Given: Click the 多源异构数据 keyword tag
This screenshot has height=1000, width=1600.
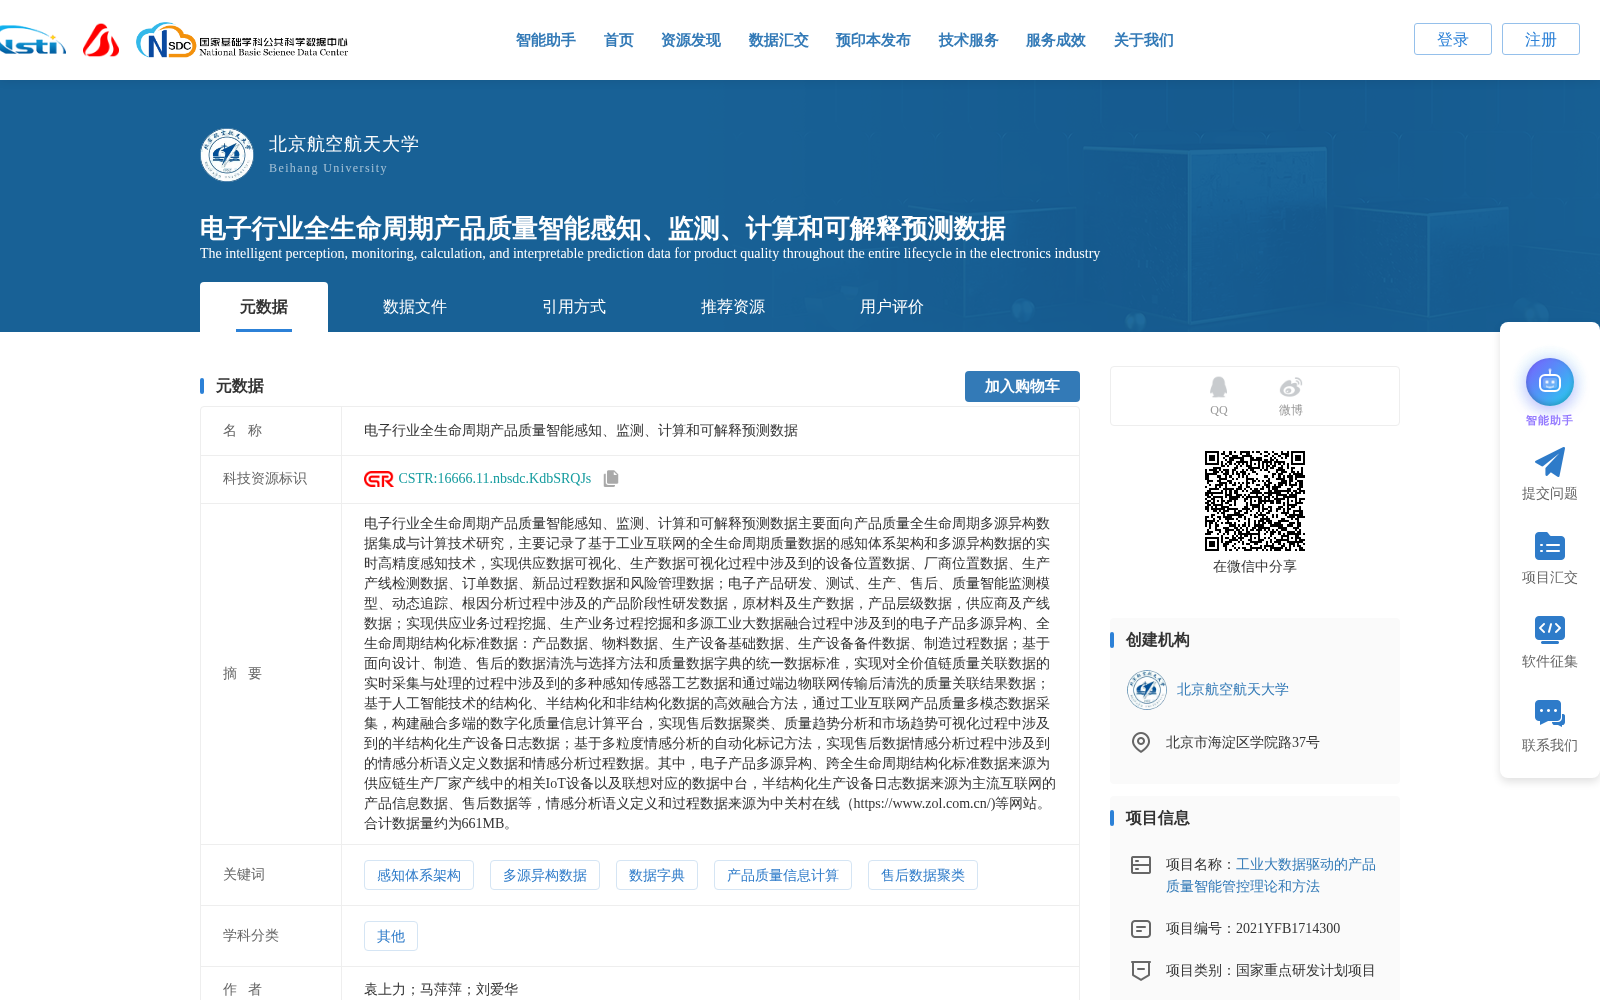Looking at the screenshot, I should coord(545,875).
